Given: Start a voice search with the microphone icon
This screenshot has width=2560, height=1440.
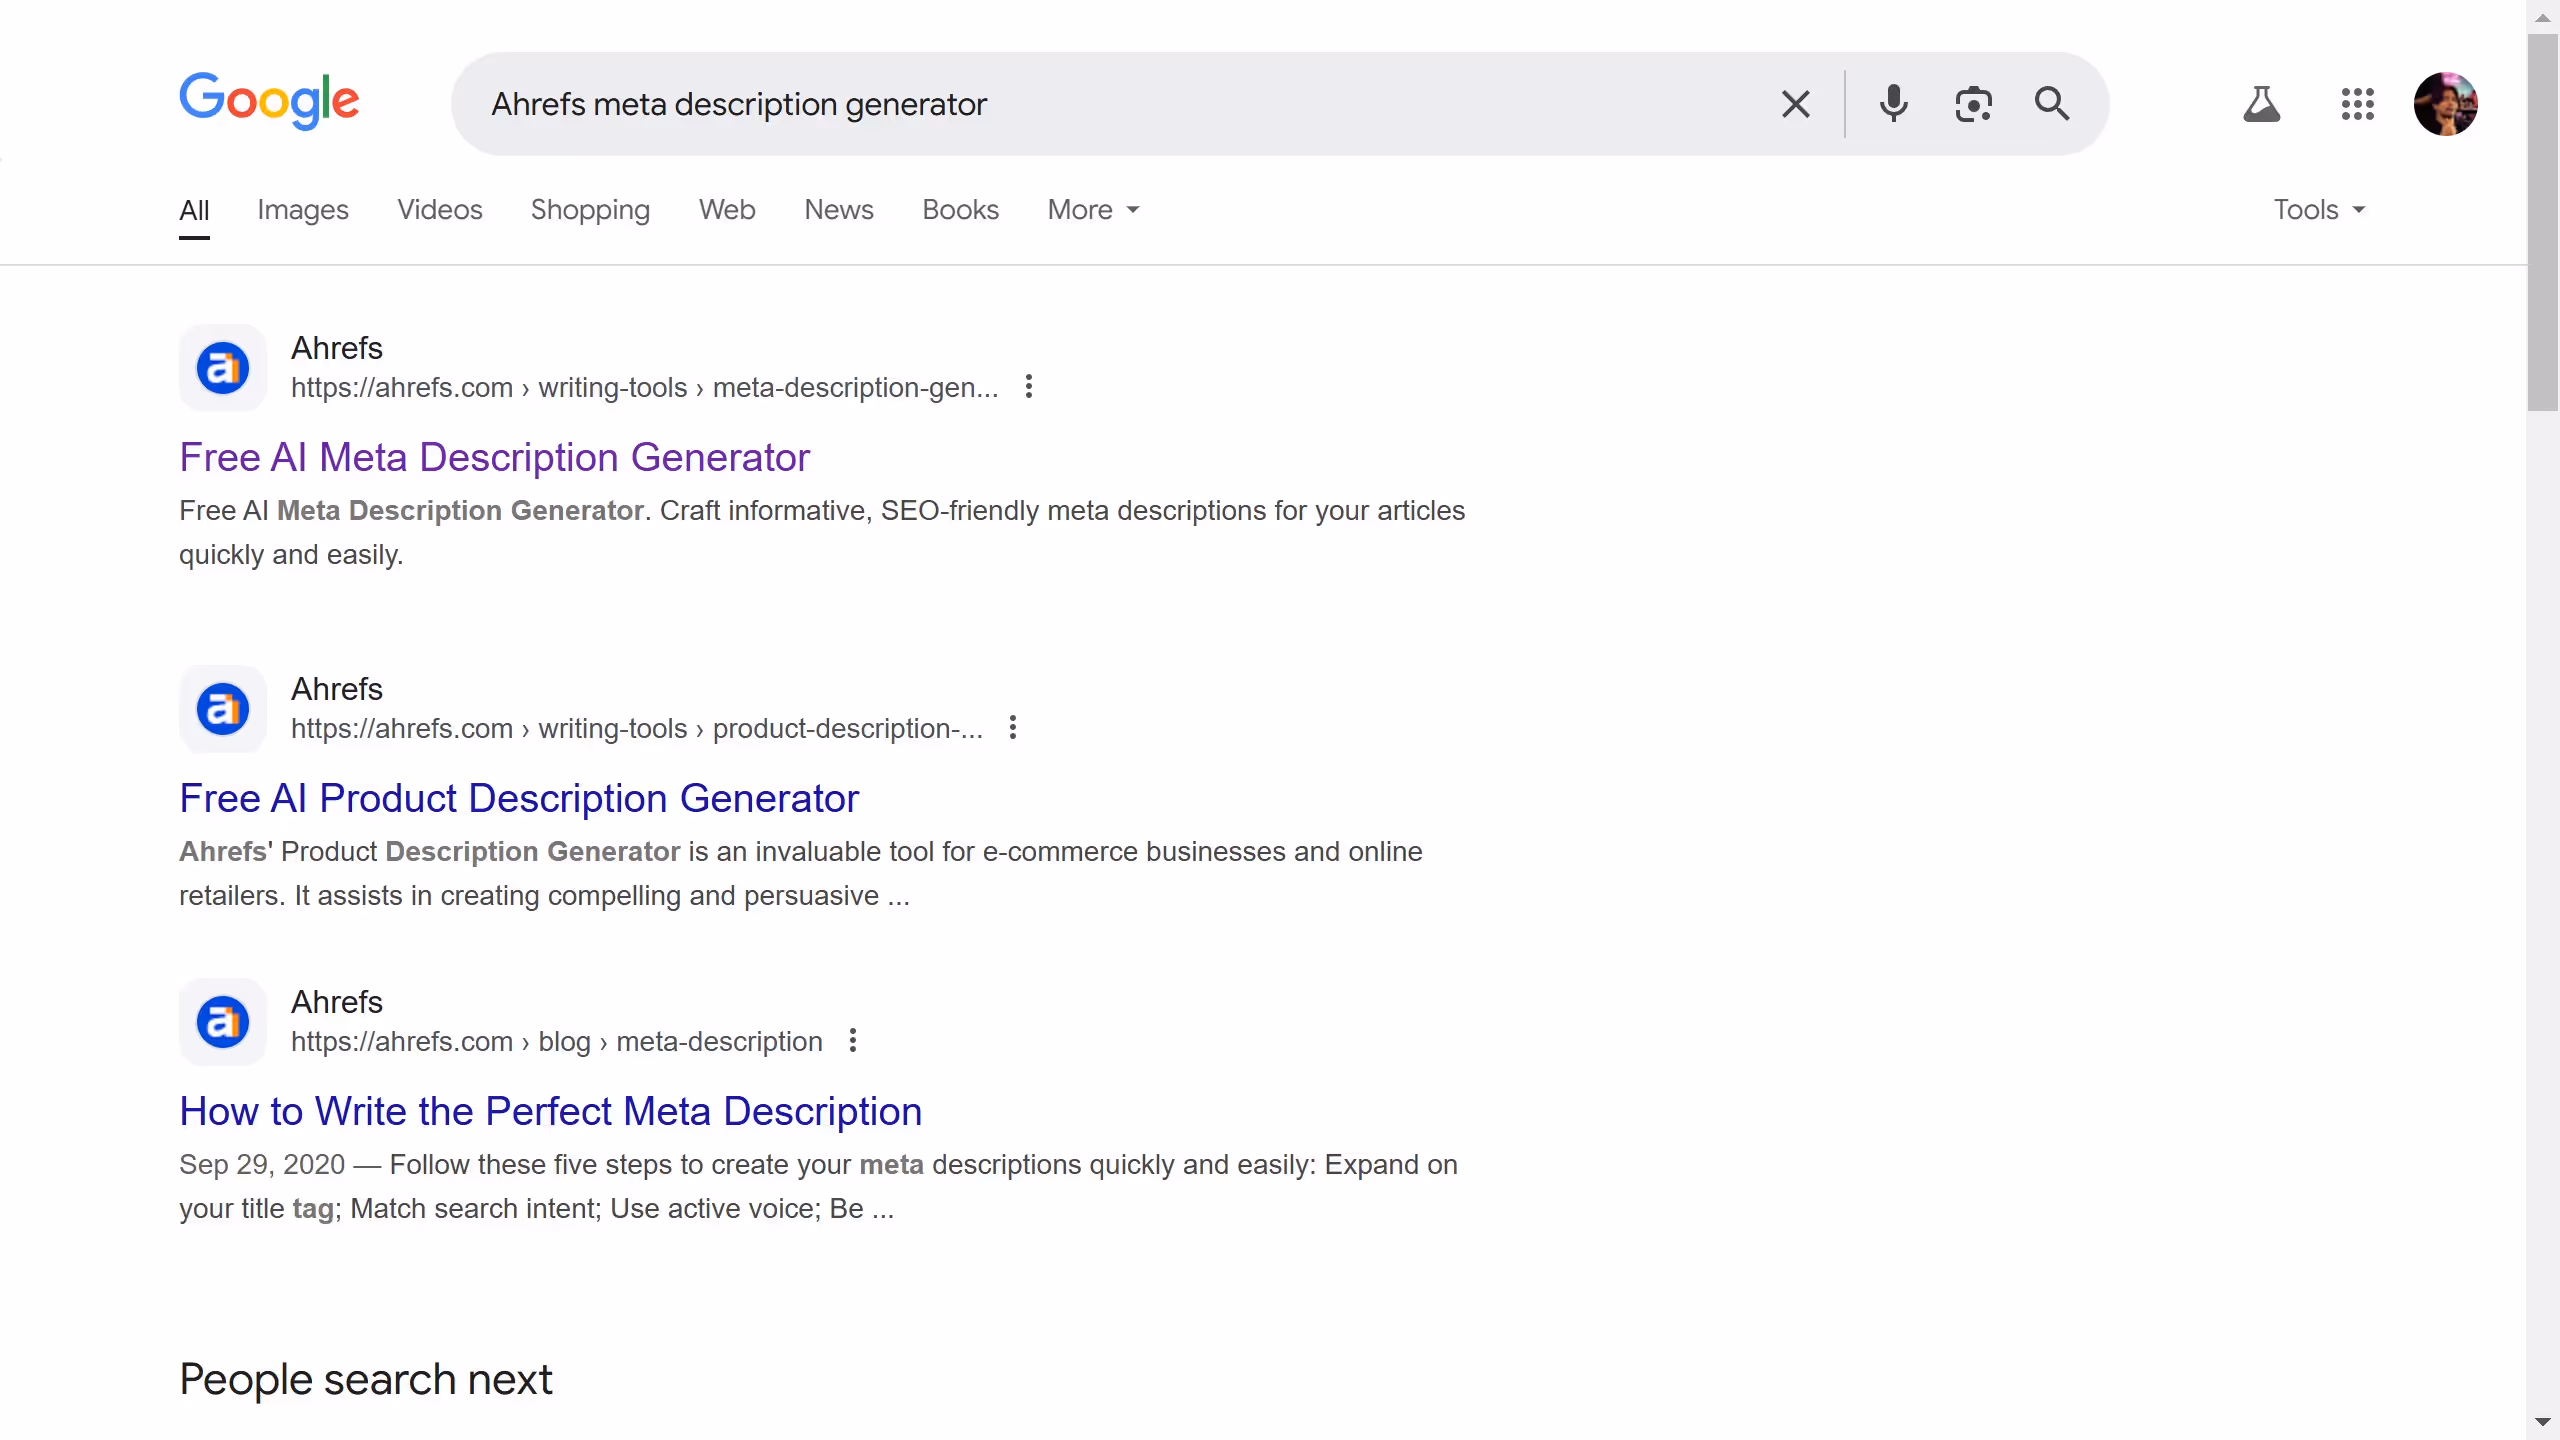Looking at the screenshot, I should (x=1893, y=104).
